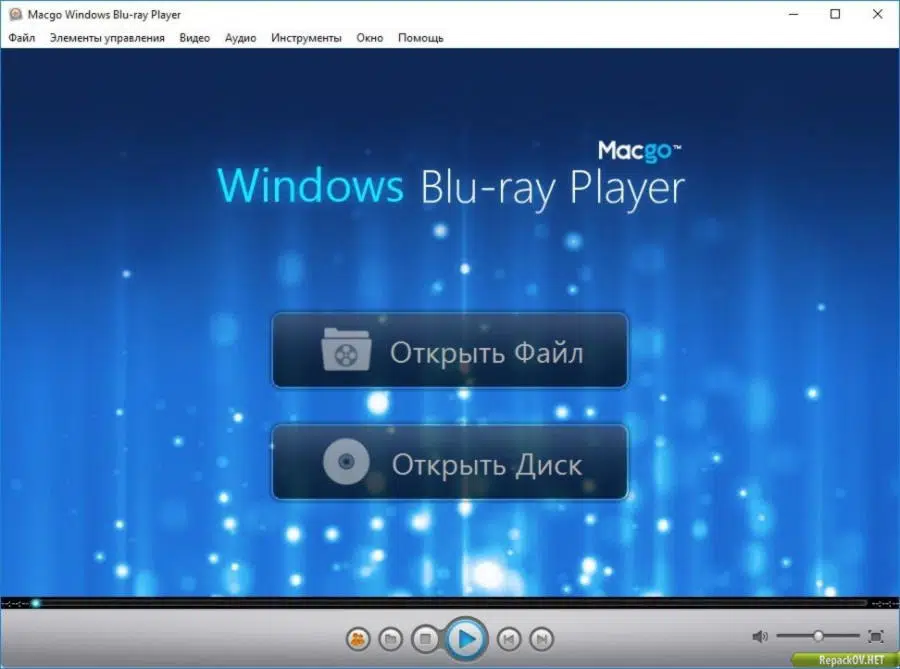Click the orange share icon in control bar
The width and height of the screenshot is (900, 669).
pyautogui.click(x=358, y=639)
